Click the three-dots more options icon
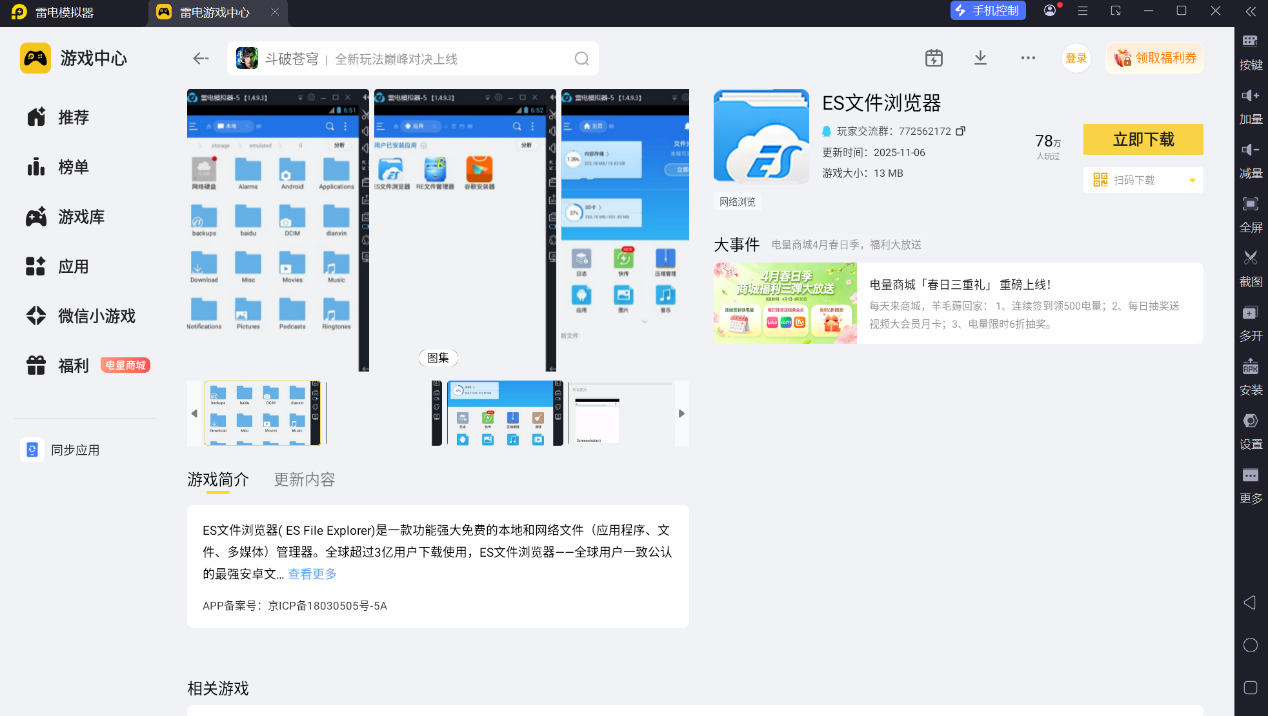Viewport: 1268px width, 716px height. 1027,58
